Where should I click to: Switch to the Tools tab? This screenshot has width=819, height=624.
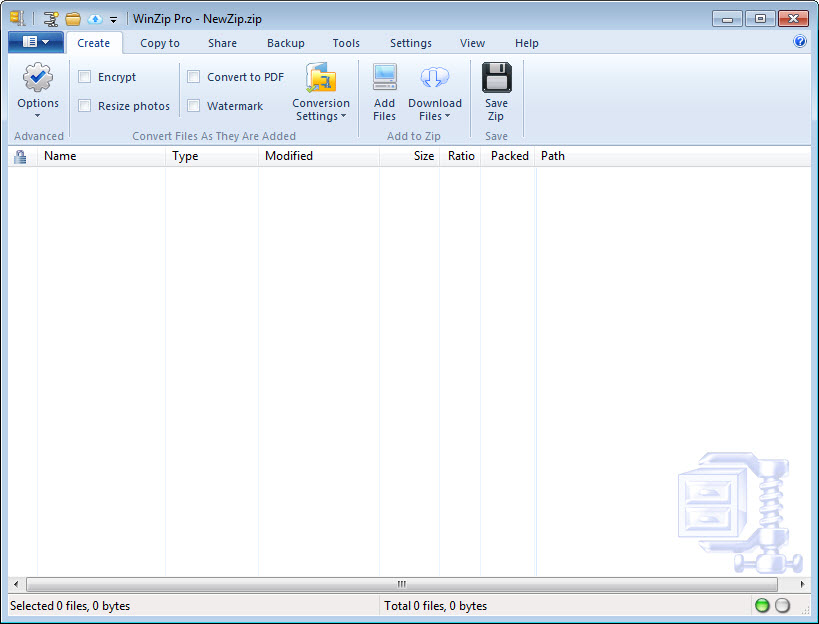coord(346,43)
